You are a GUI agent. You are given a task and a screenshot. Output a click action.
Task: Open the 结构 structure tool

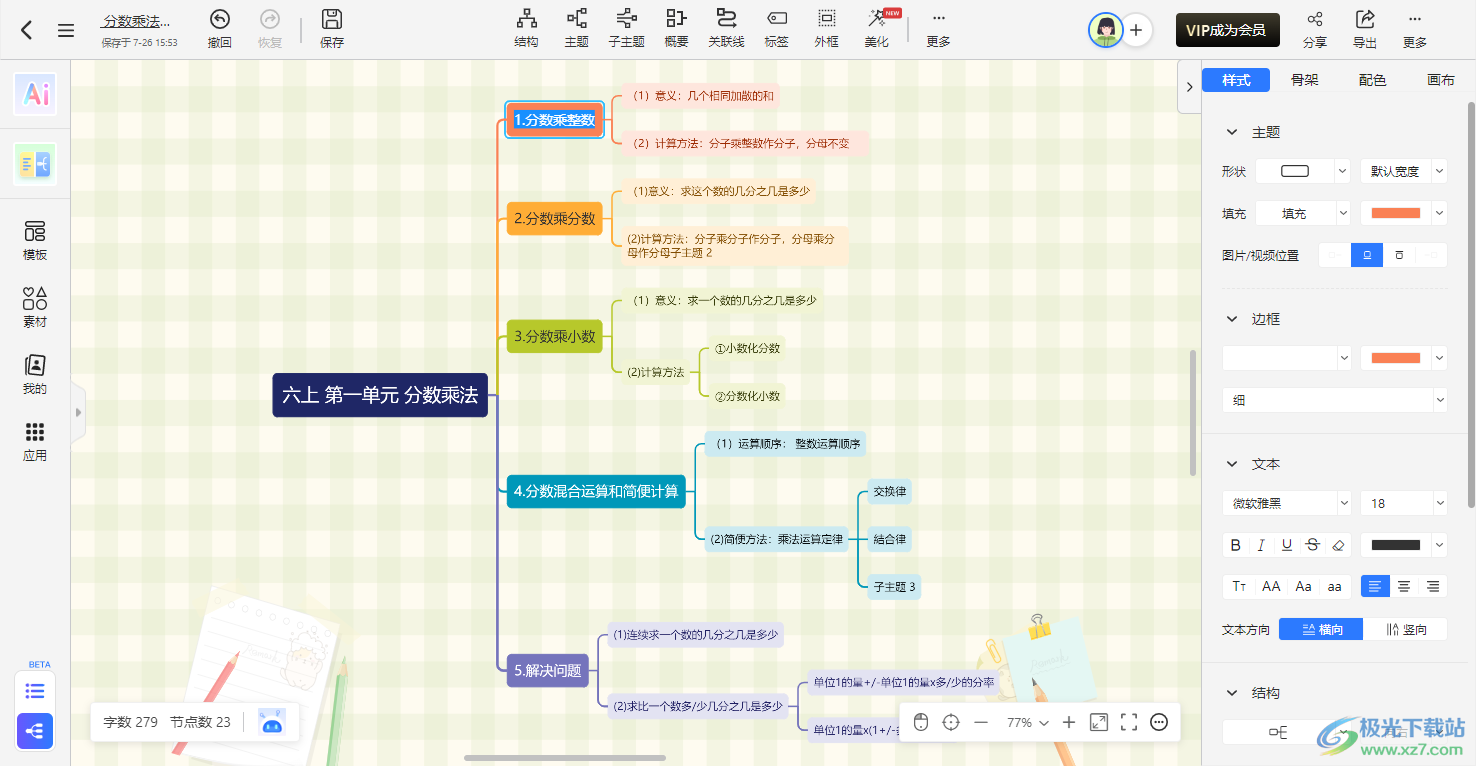click(526, 29)
